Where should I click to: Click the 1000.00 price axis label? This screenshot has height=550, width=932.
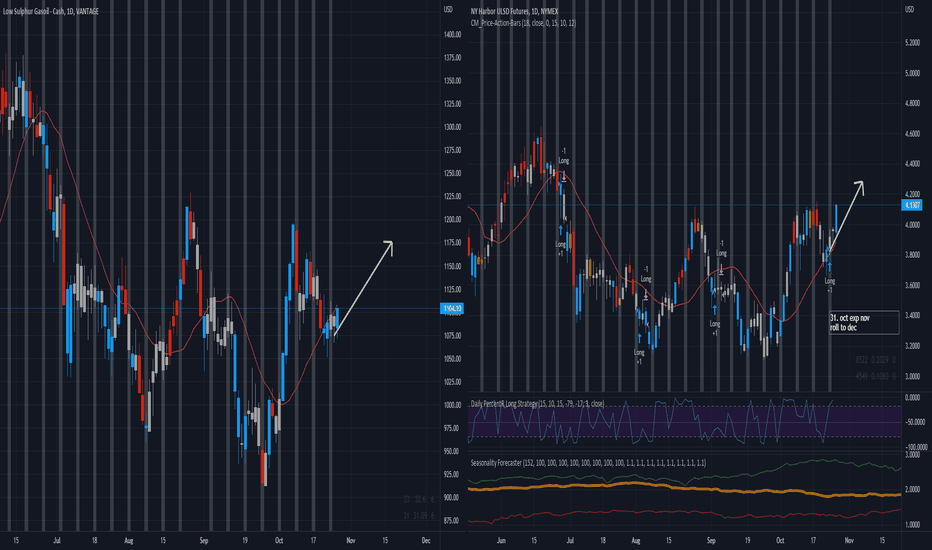tap(452, 405)
